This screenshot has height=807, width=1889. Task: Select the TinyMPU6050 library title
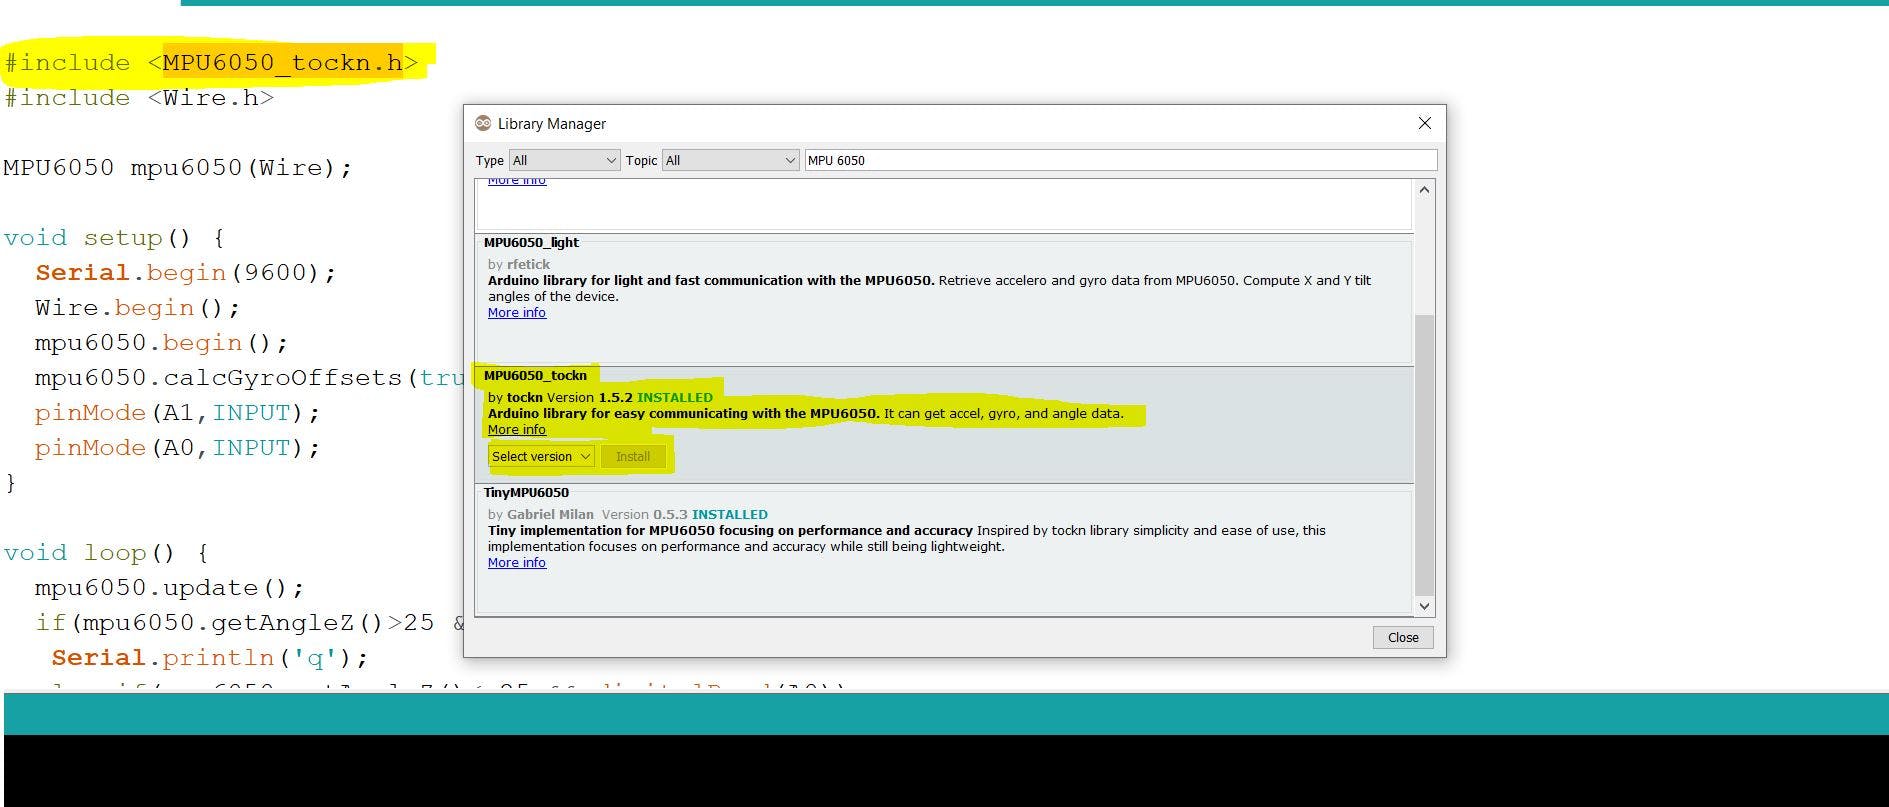pos(526,492)
